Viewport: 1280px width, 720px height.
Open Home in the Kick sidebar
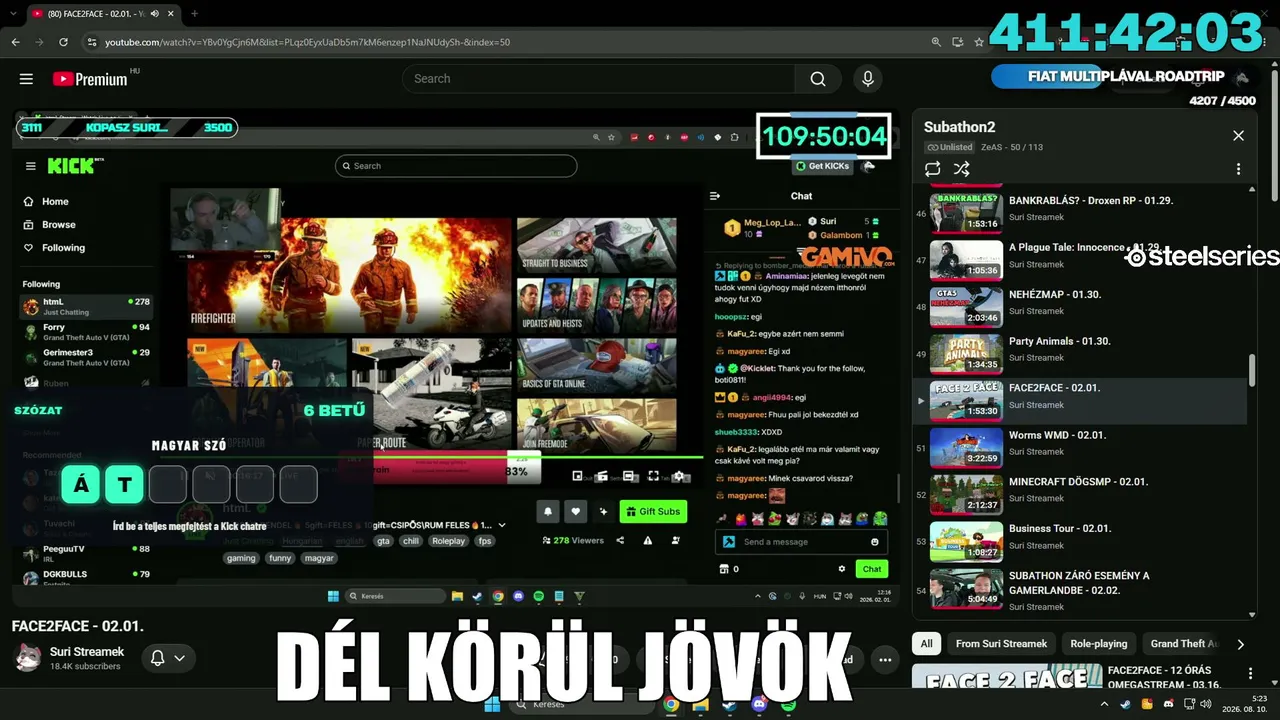(46, 202)
